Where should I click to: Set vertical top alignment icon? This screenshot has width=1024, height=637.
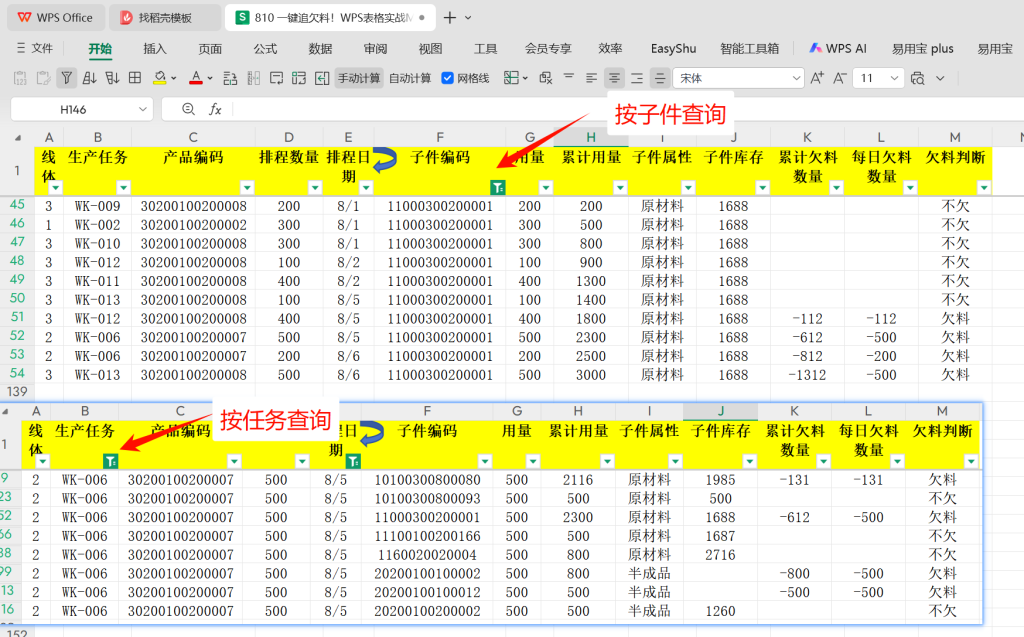click(x=569, y=77)
